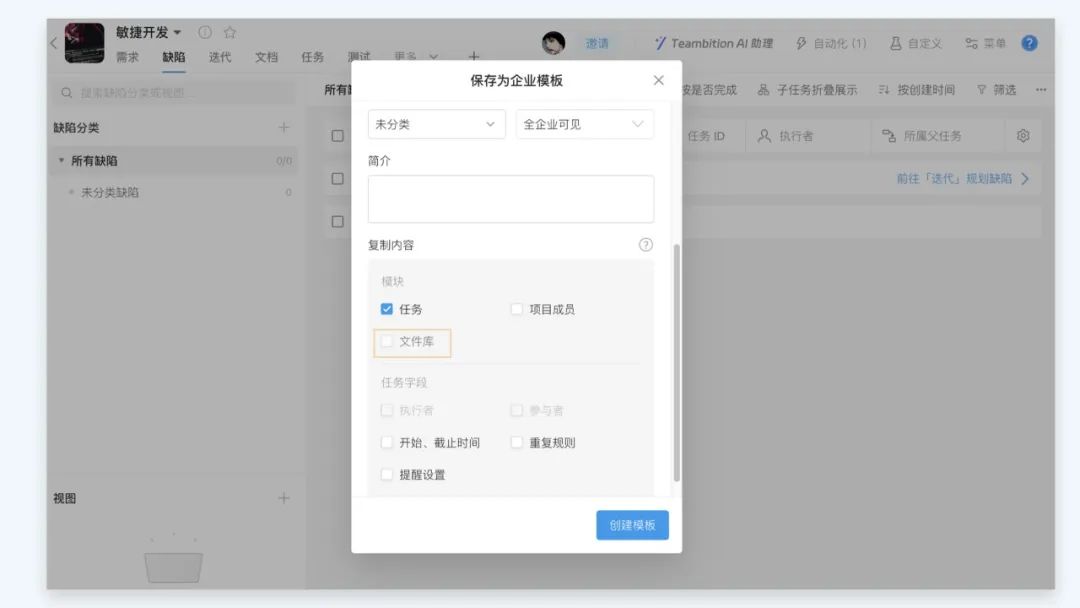This screenshot has height=608, width=1080.
Task: Open the 全企业可见 visibility dropdown
Action: tap(584, 125)
